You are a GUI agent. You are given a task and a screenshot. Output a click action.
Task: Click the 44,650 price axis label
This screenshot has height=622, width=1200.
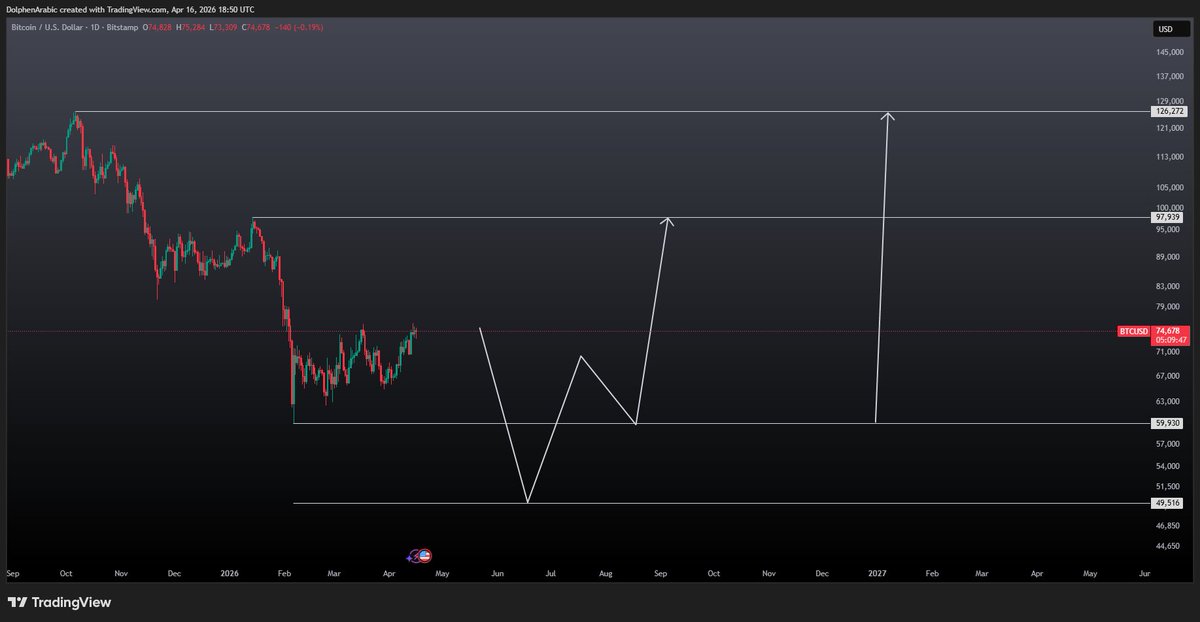(1167, 546)
